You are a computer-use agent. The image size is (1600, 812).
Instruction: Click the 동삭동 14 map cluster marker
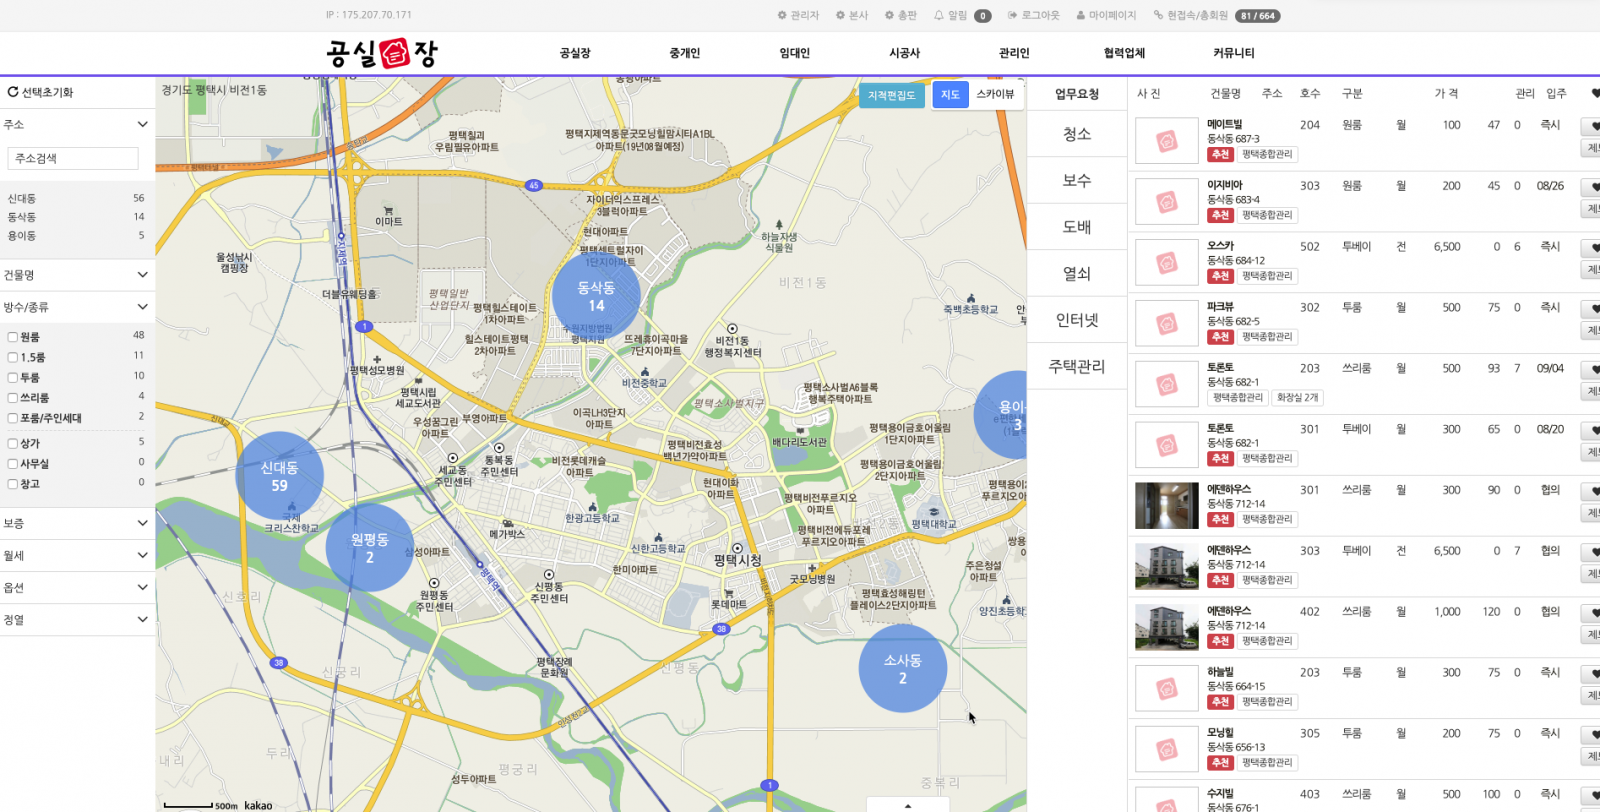coord(596,295)
